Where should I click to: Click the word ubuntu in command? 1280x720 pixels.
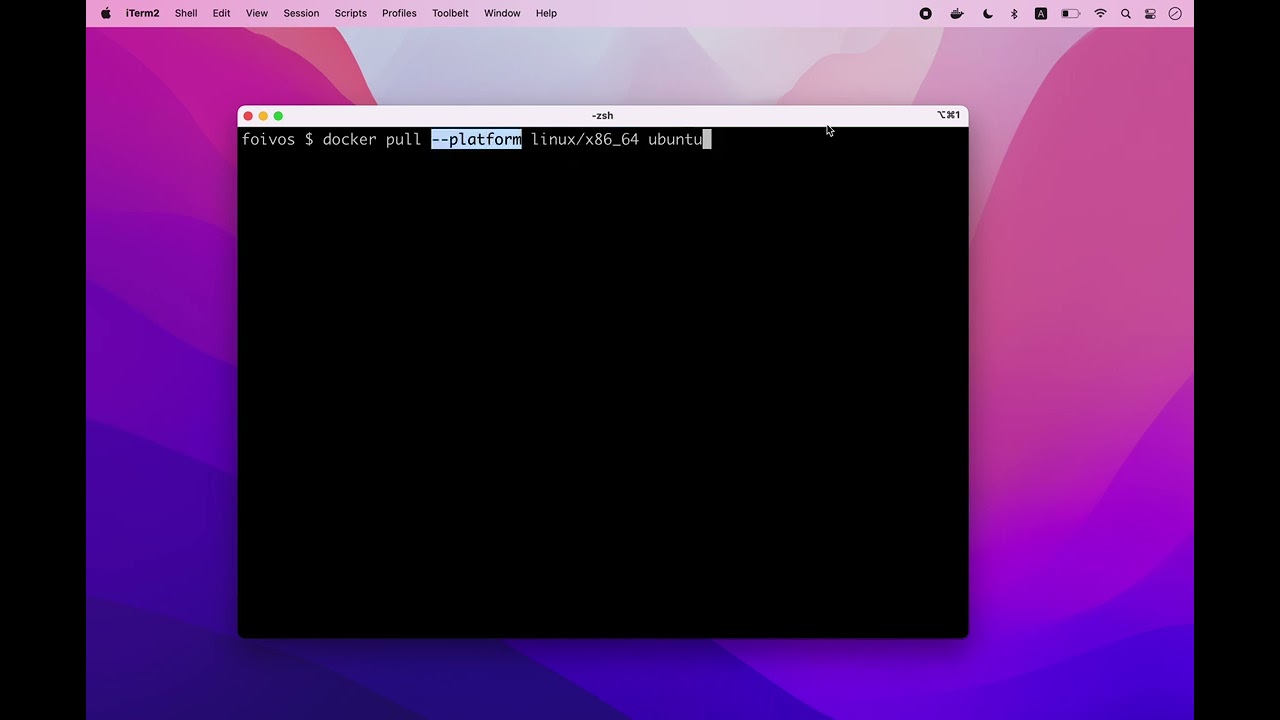coord(675,139)
